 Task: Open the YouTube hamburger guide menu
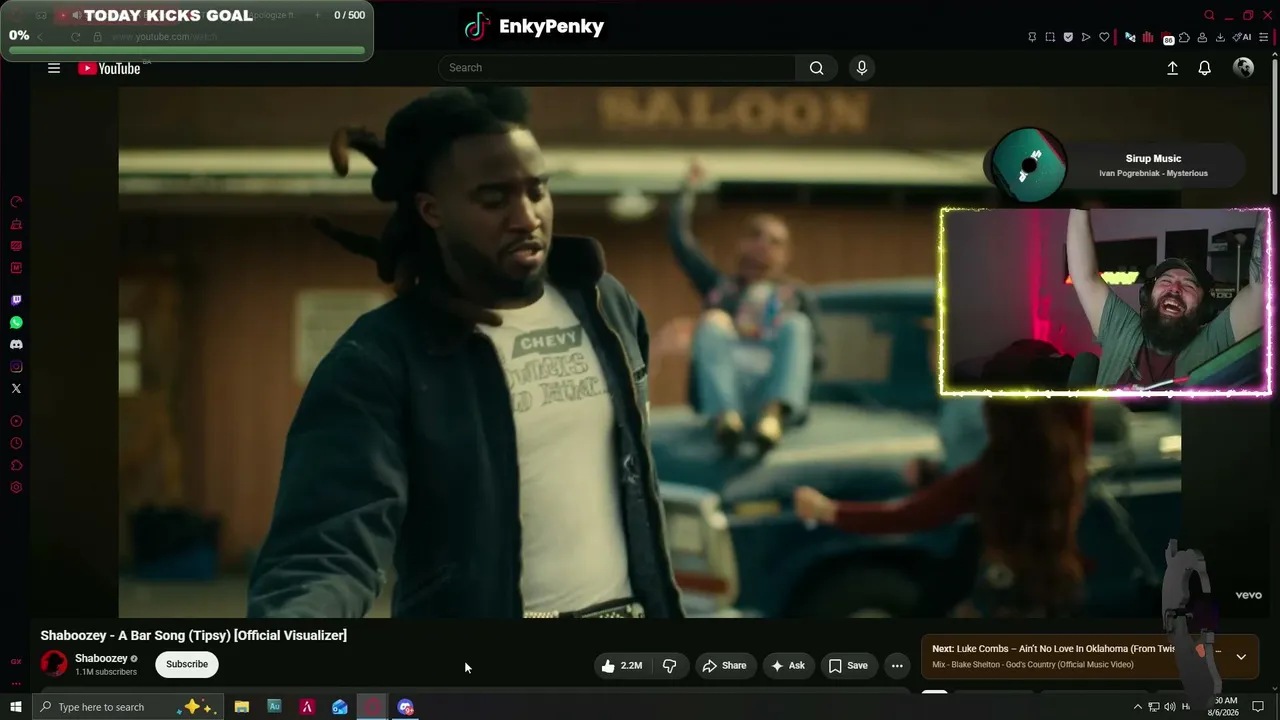click(x=54, y=68)
